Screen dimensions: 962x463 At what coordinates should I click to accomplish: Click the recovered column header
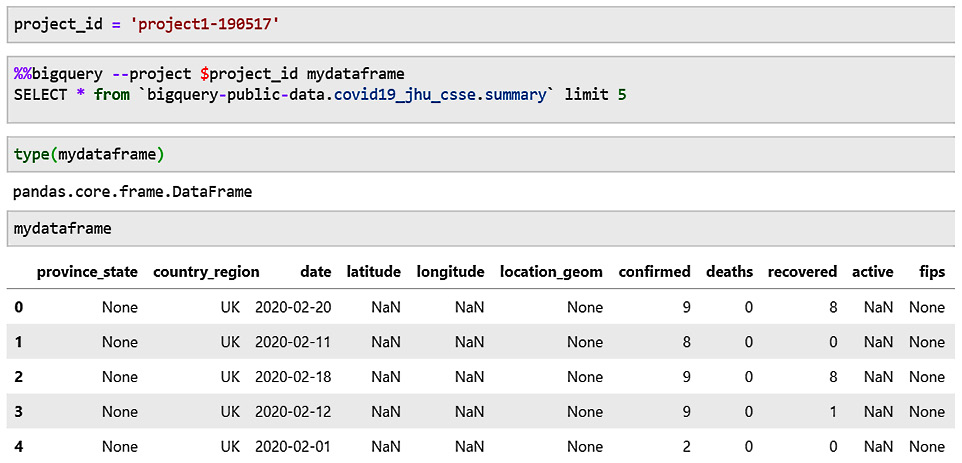tap(802, 272)
